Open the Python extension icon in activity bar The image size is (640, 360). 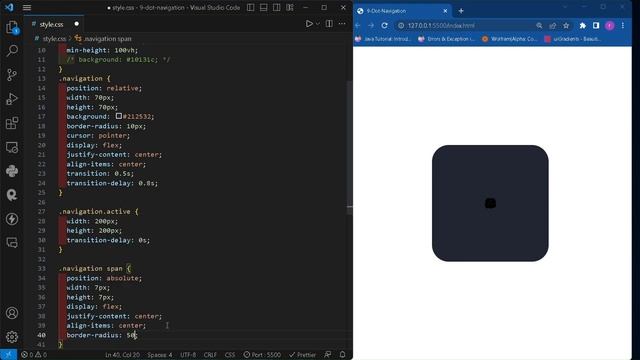pyautogui.click(x=12, y=171)
